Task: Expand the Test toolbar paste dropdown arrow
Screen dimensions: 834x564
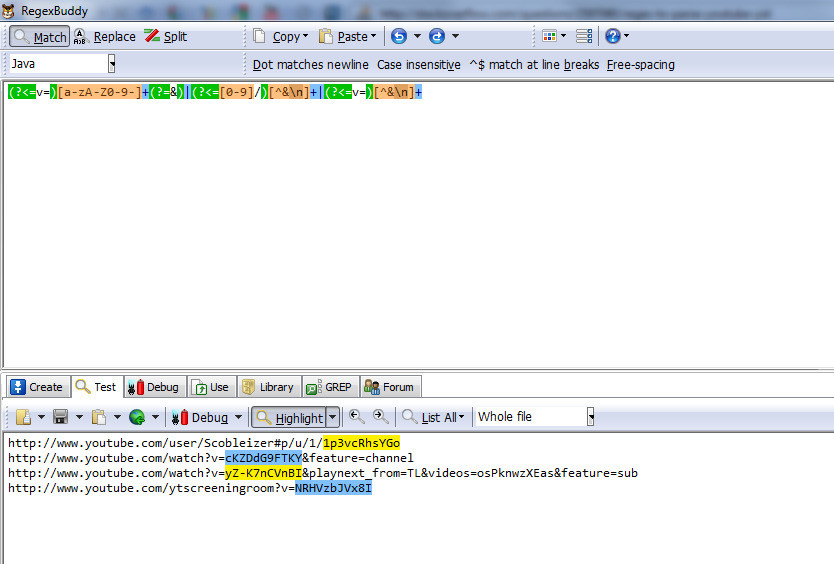Action: [117, 417]
